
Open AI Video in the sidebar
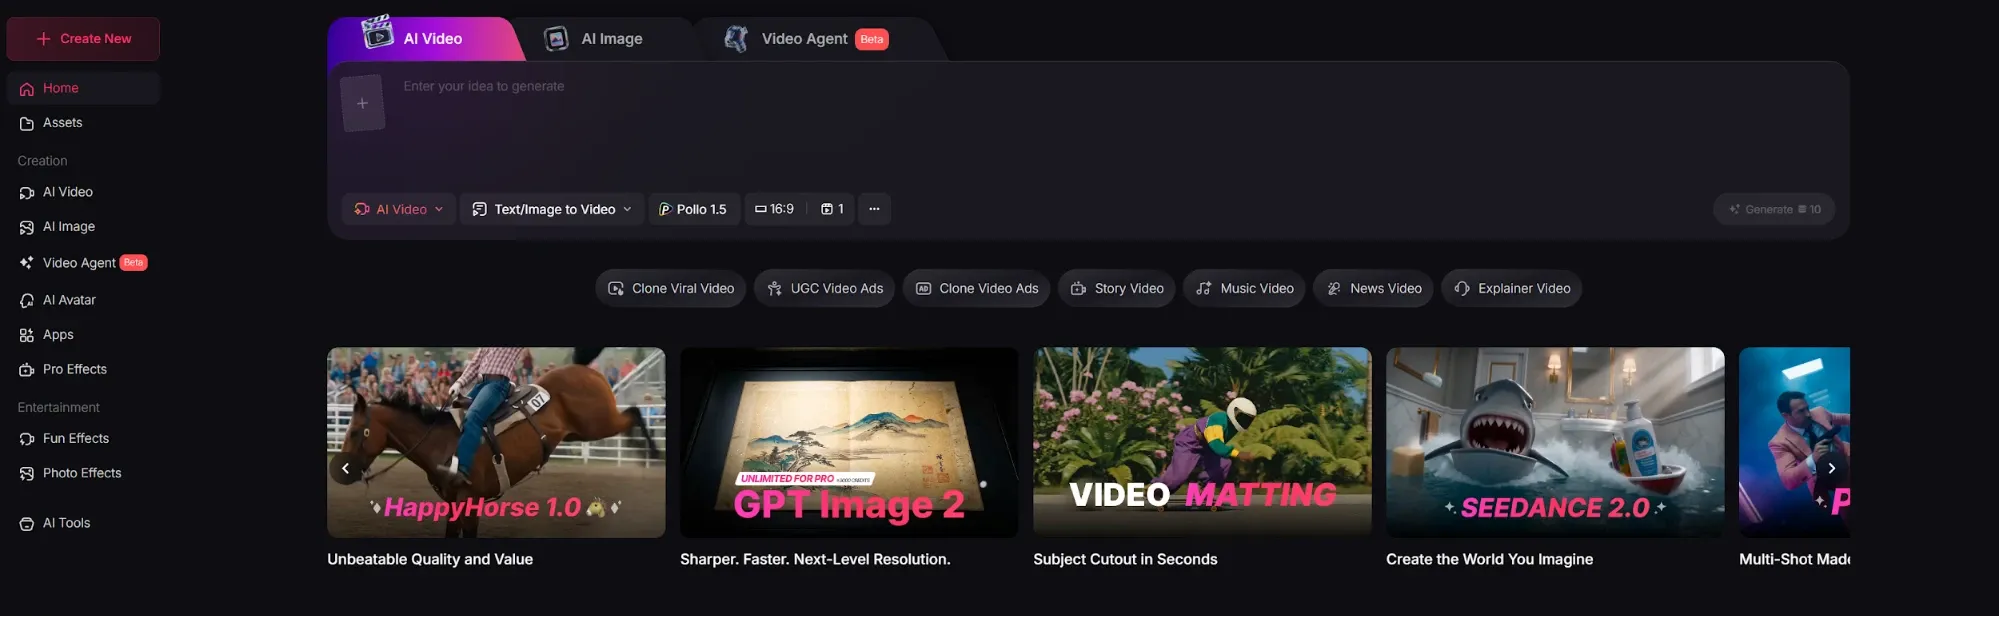(83, 192)
